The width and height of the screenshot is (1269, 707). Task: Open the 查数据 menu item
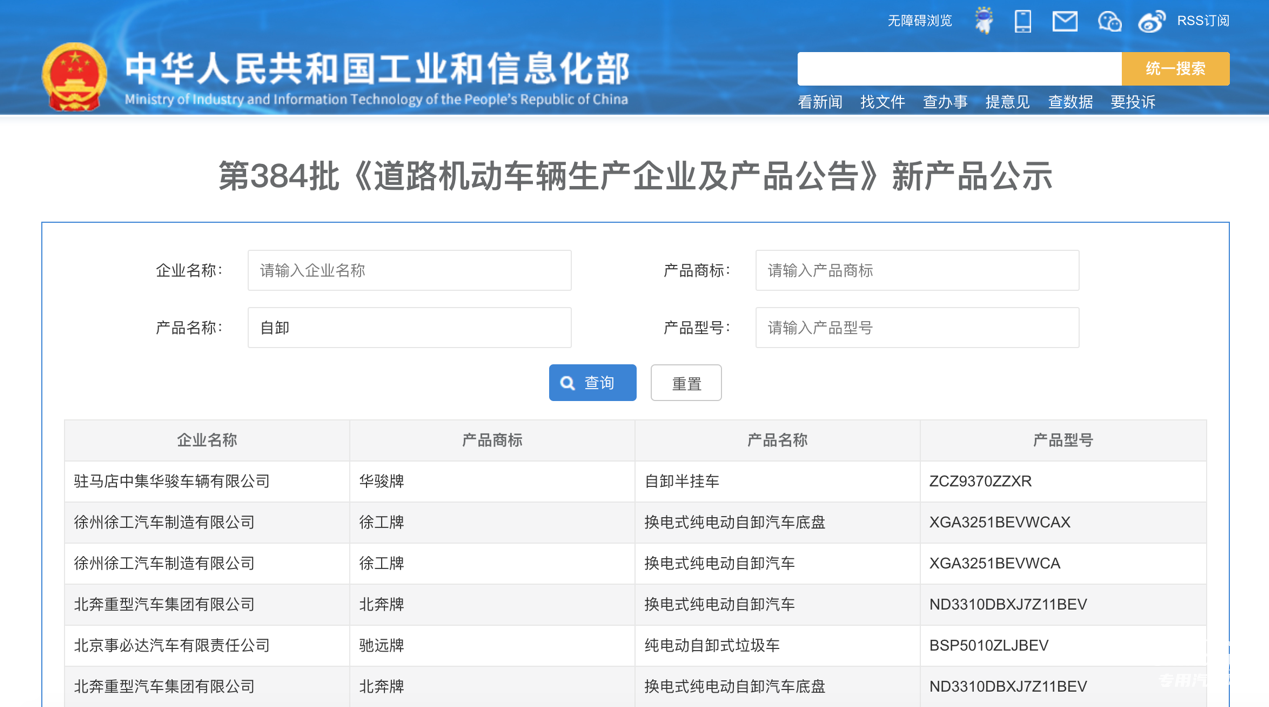point(1070,102)
